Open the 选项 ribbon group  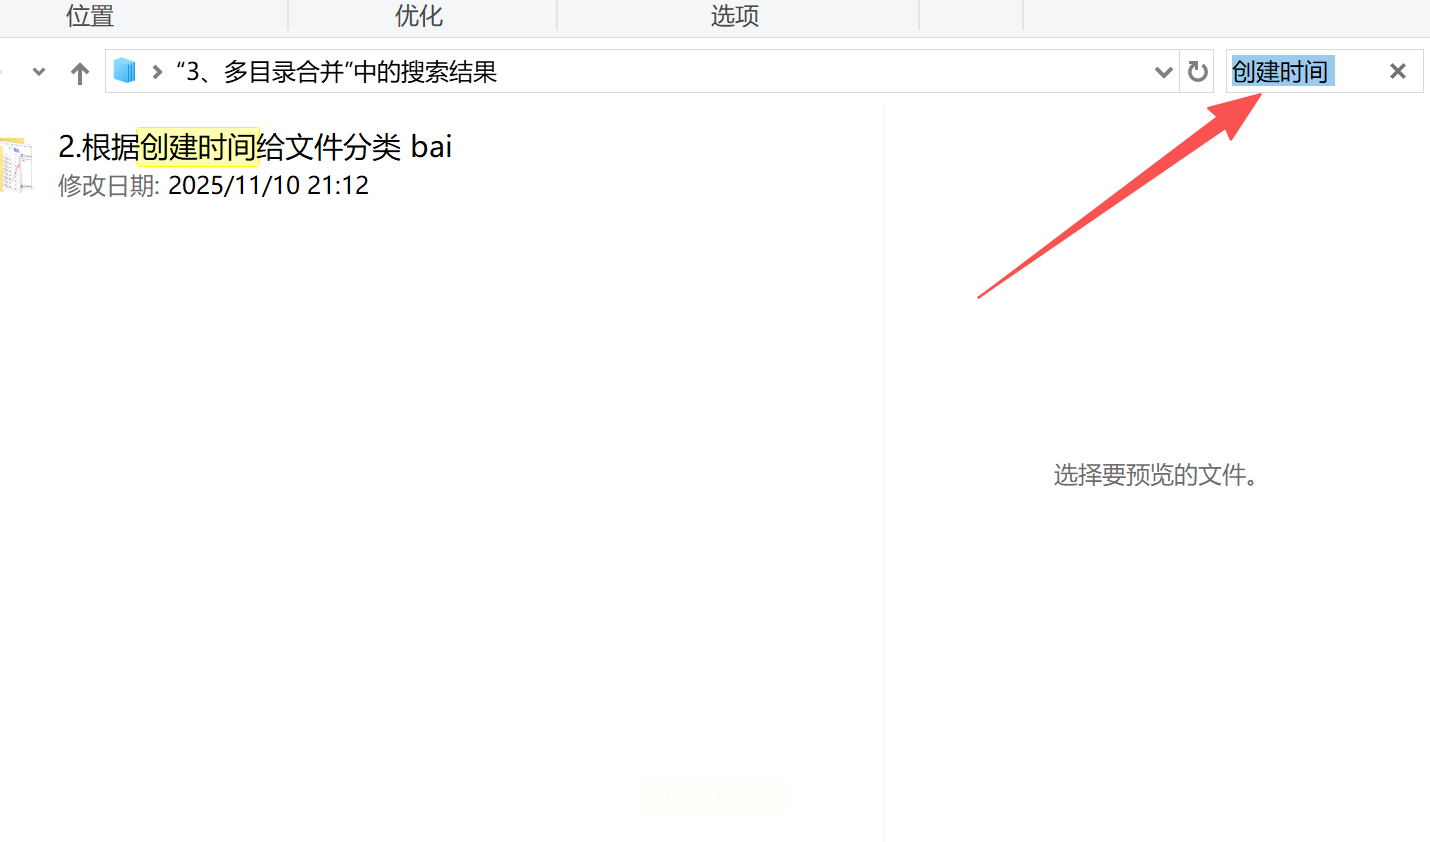point(735,16)
